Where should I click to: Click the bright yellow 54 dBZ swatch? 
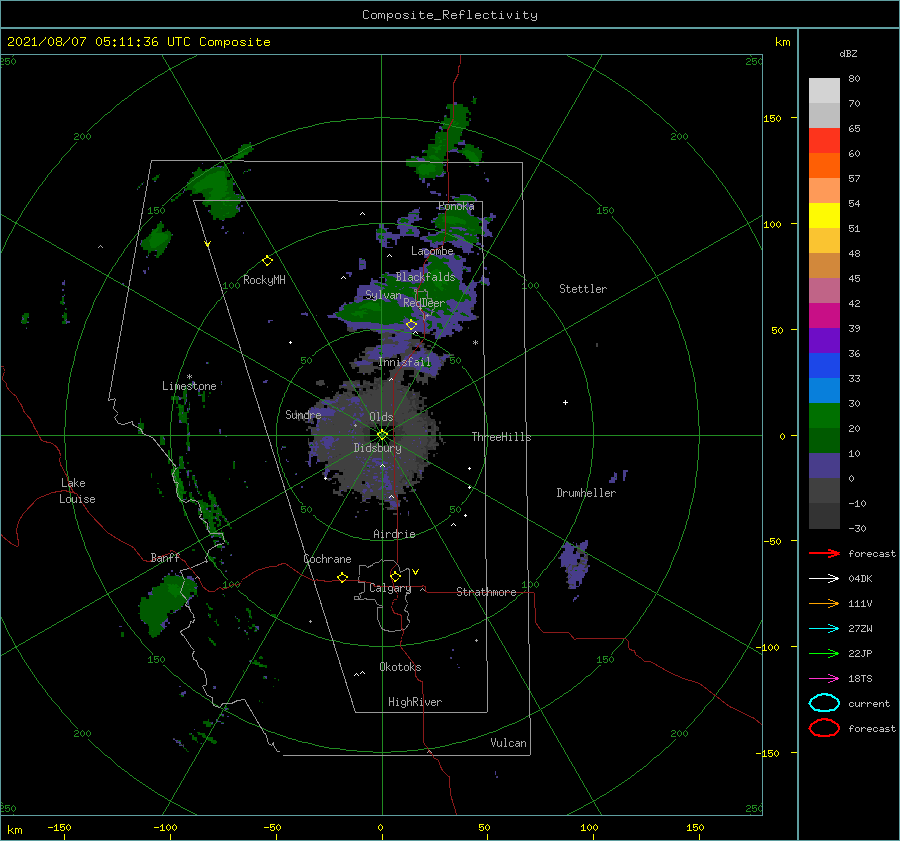click(824, 215)
